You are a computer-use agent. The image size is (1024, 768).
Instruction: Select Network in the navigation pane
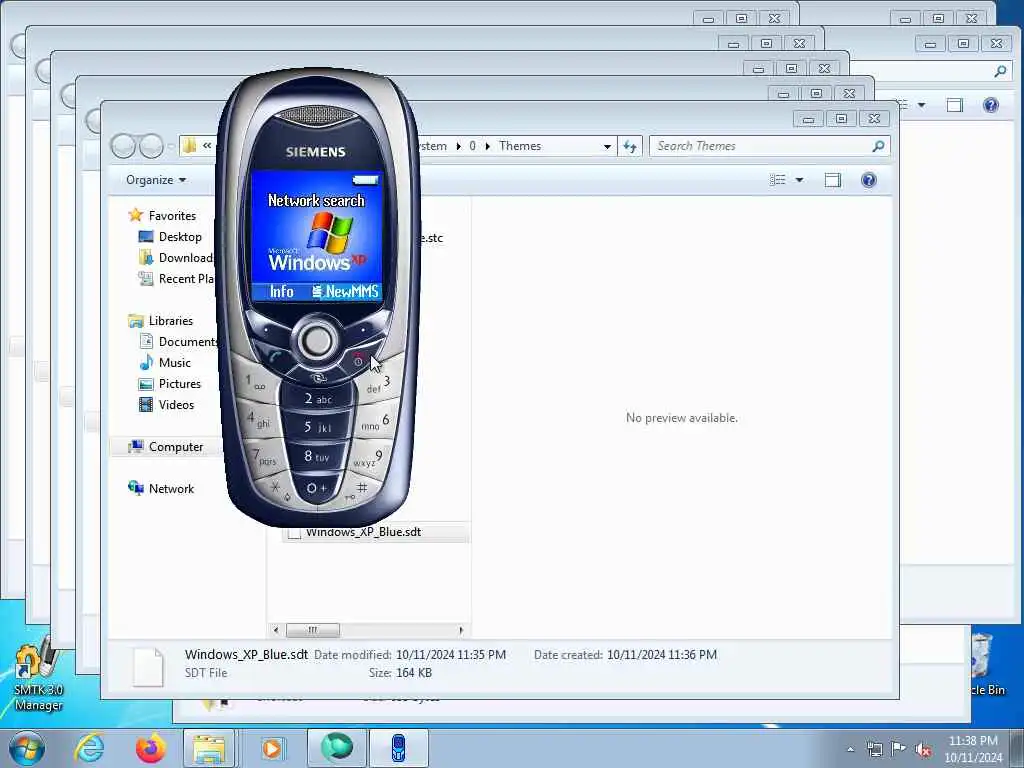[x=171, y=488]
